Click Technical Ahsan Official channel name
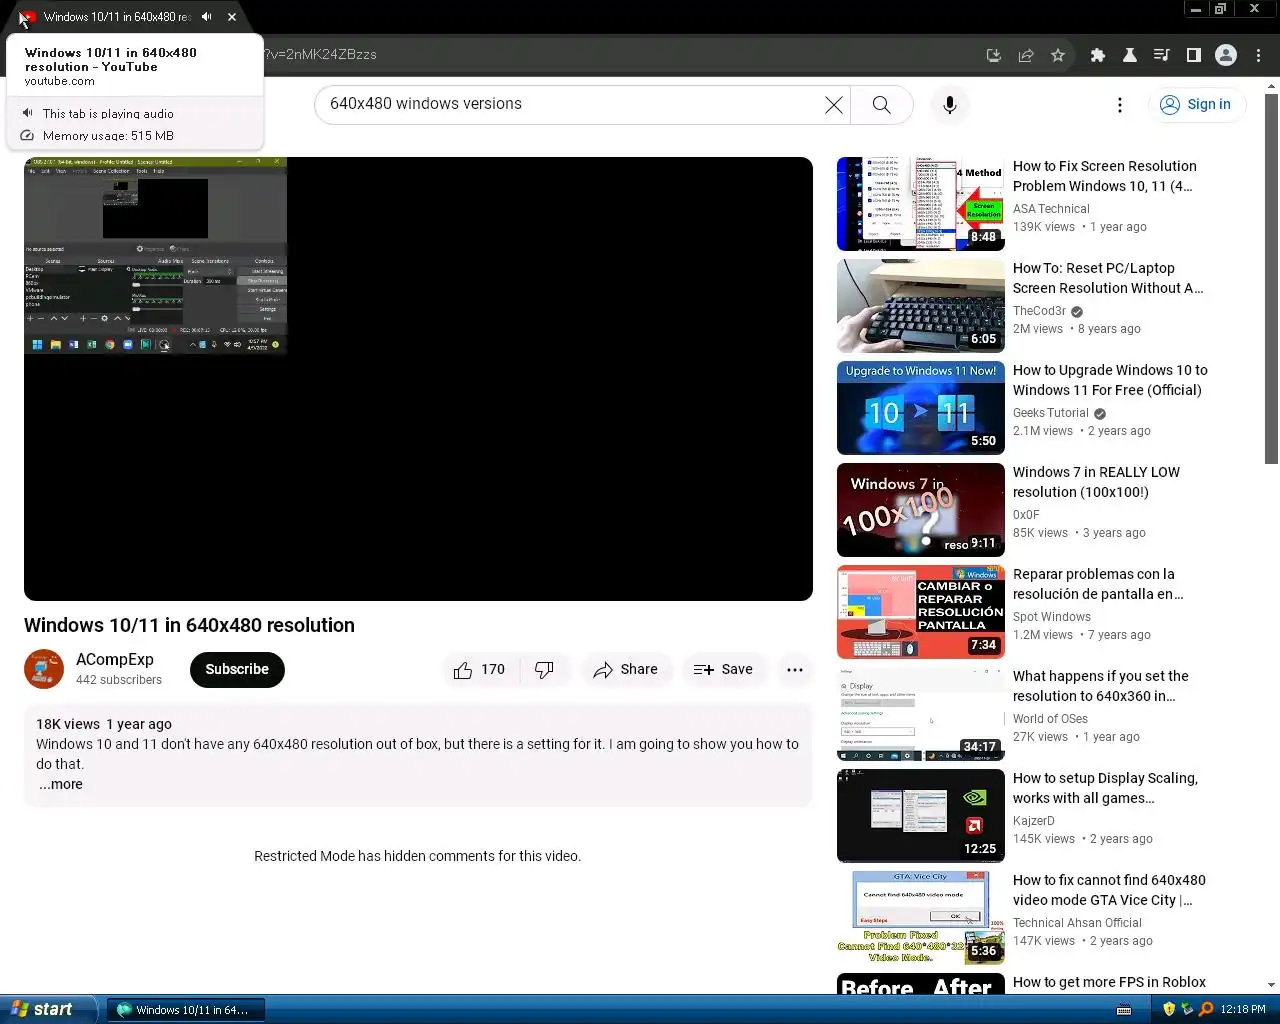 1077,923
